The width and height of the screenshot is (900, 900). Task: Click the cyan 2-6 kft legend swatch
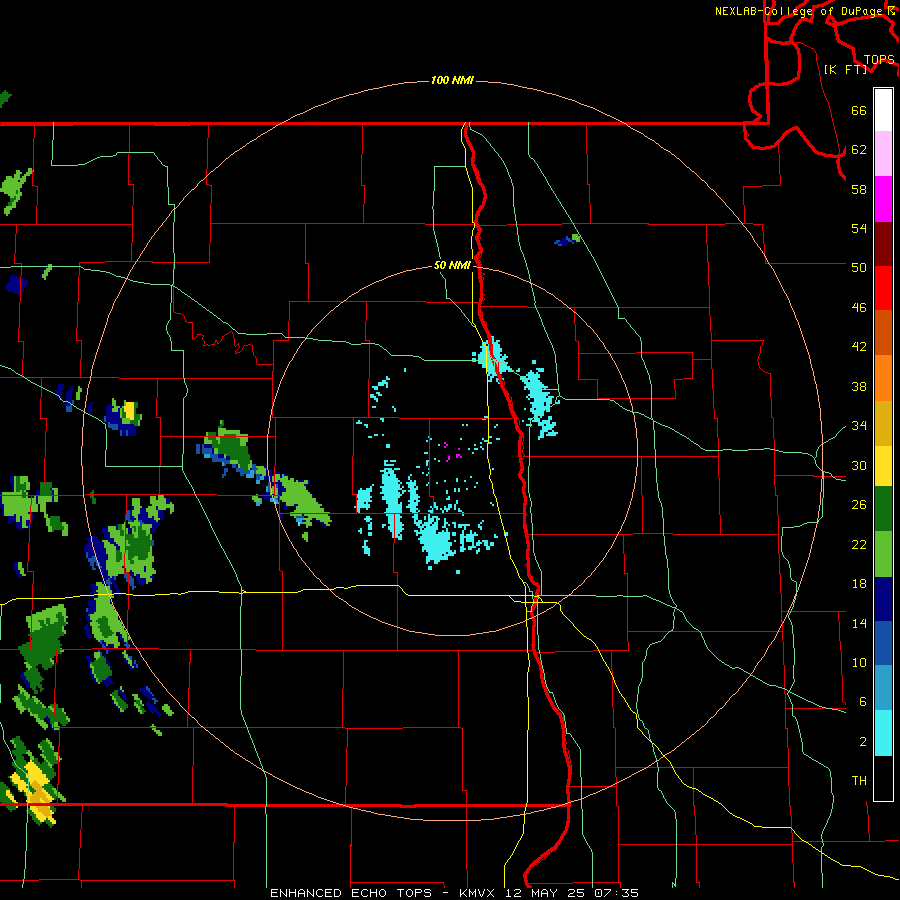883,733
